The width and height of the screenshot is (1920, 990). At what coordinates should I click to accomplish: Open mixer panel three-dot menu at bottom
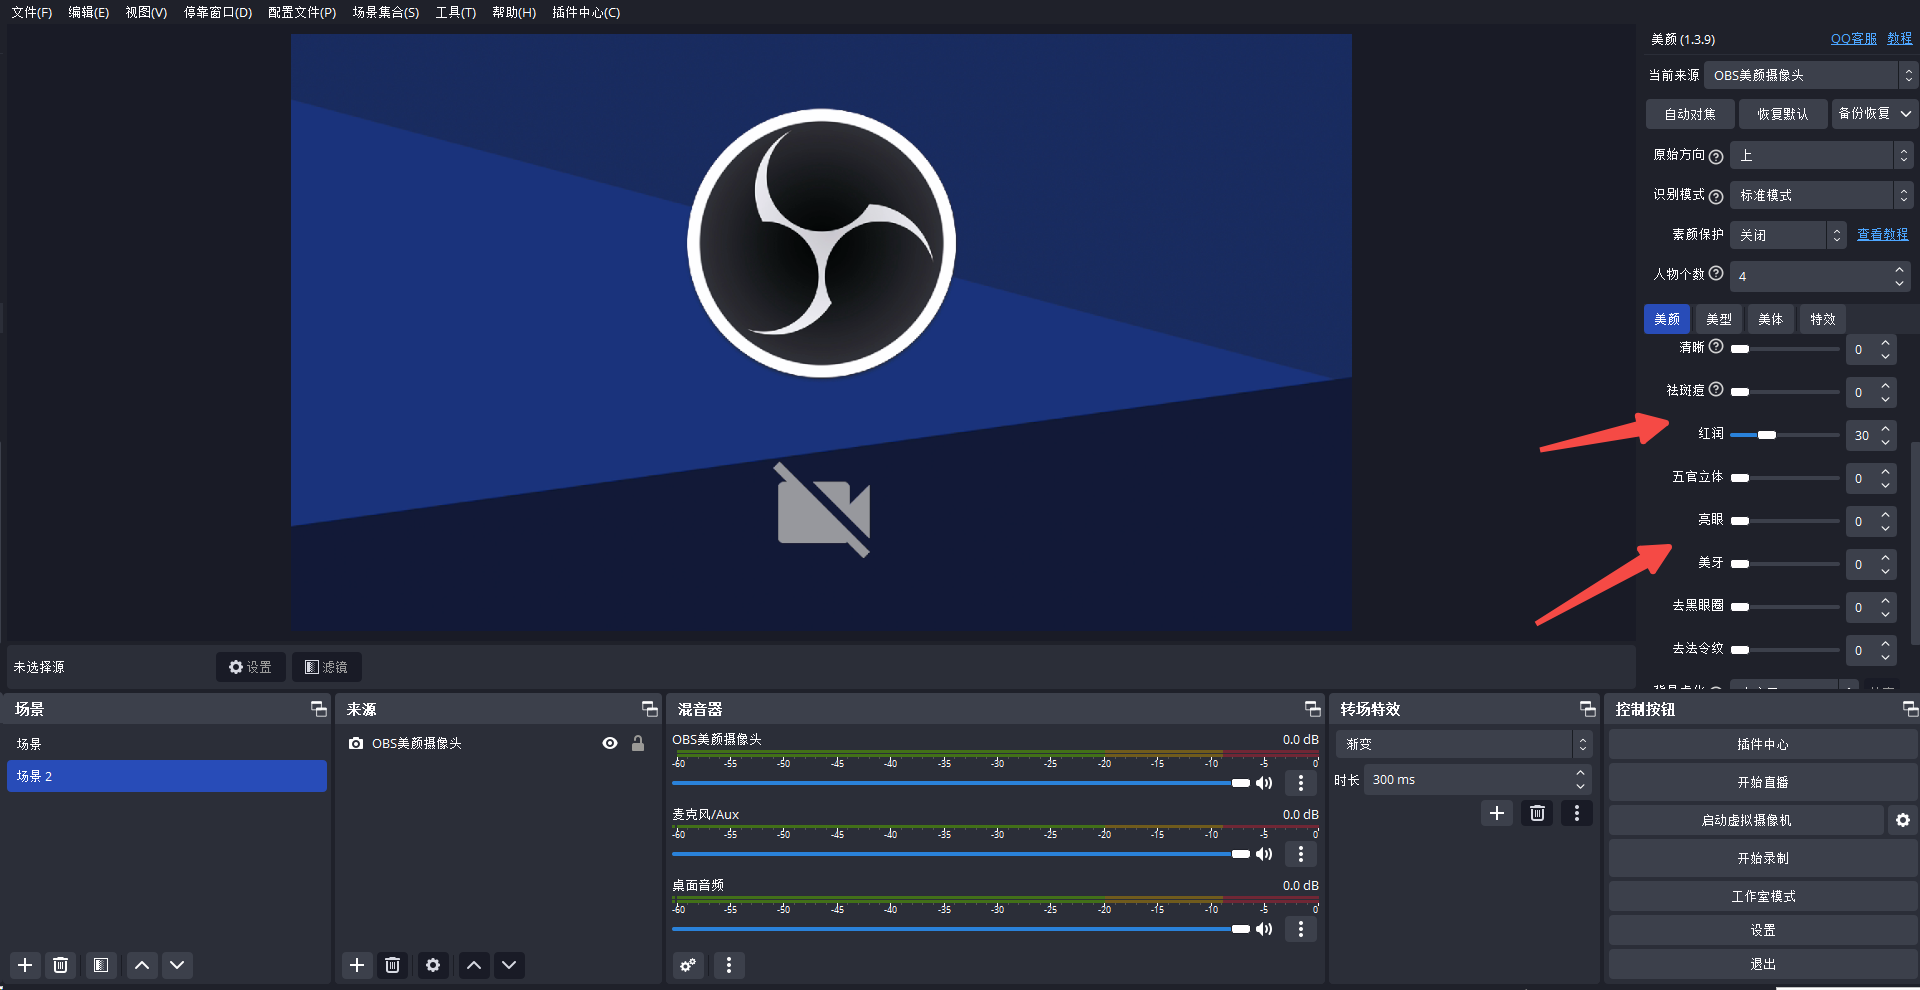[729, 965]
